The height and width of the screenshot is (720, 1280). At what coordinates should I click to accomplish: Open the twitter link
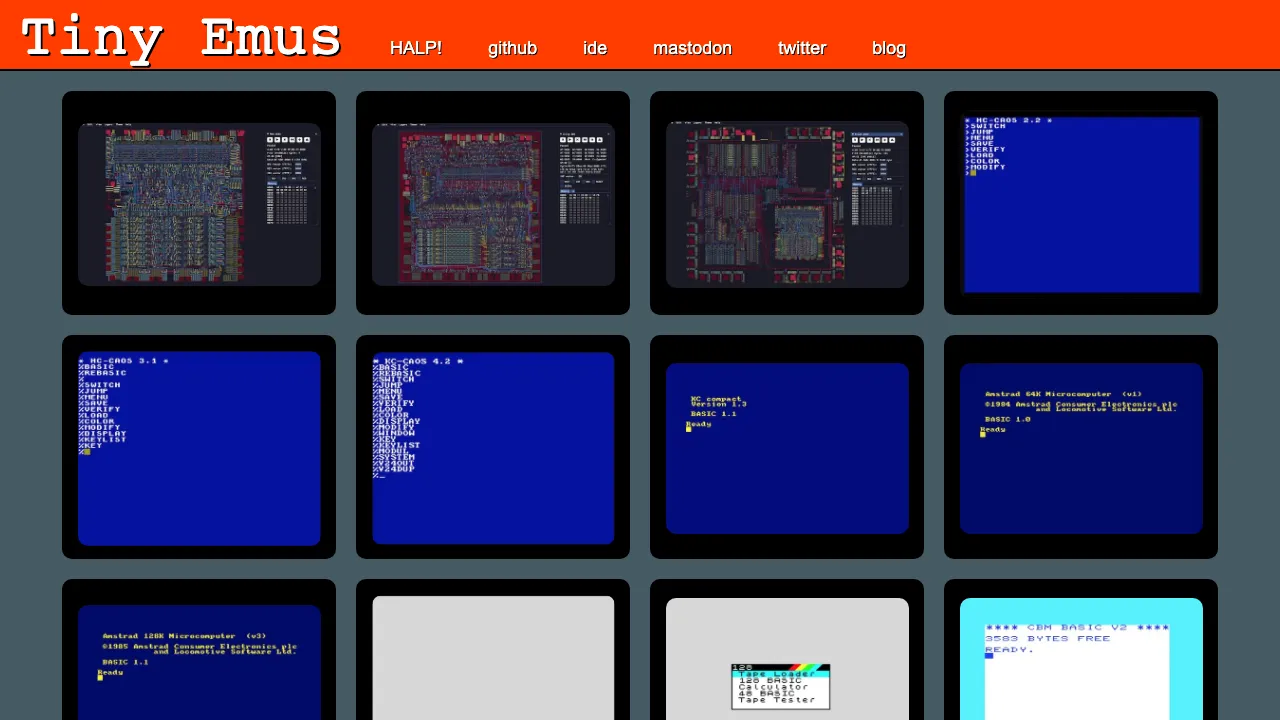click(802, 48)
